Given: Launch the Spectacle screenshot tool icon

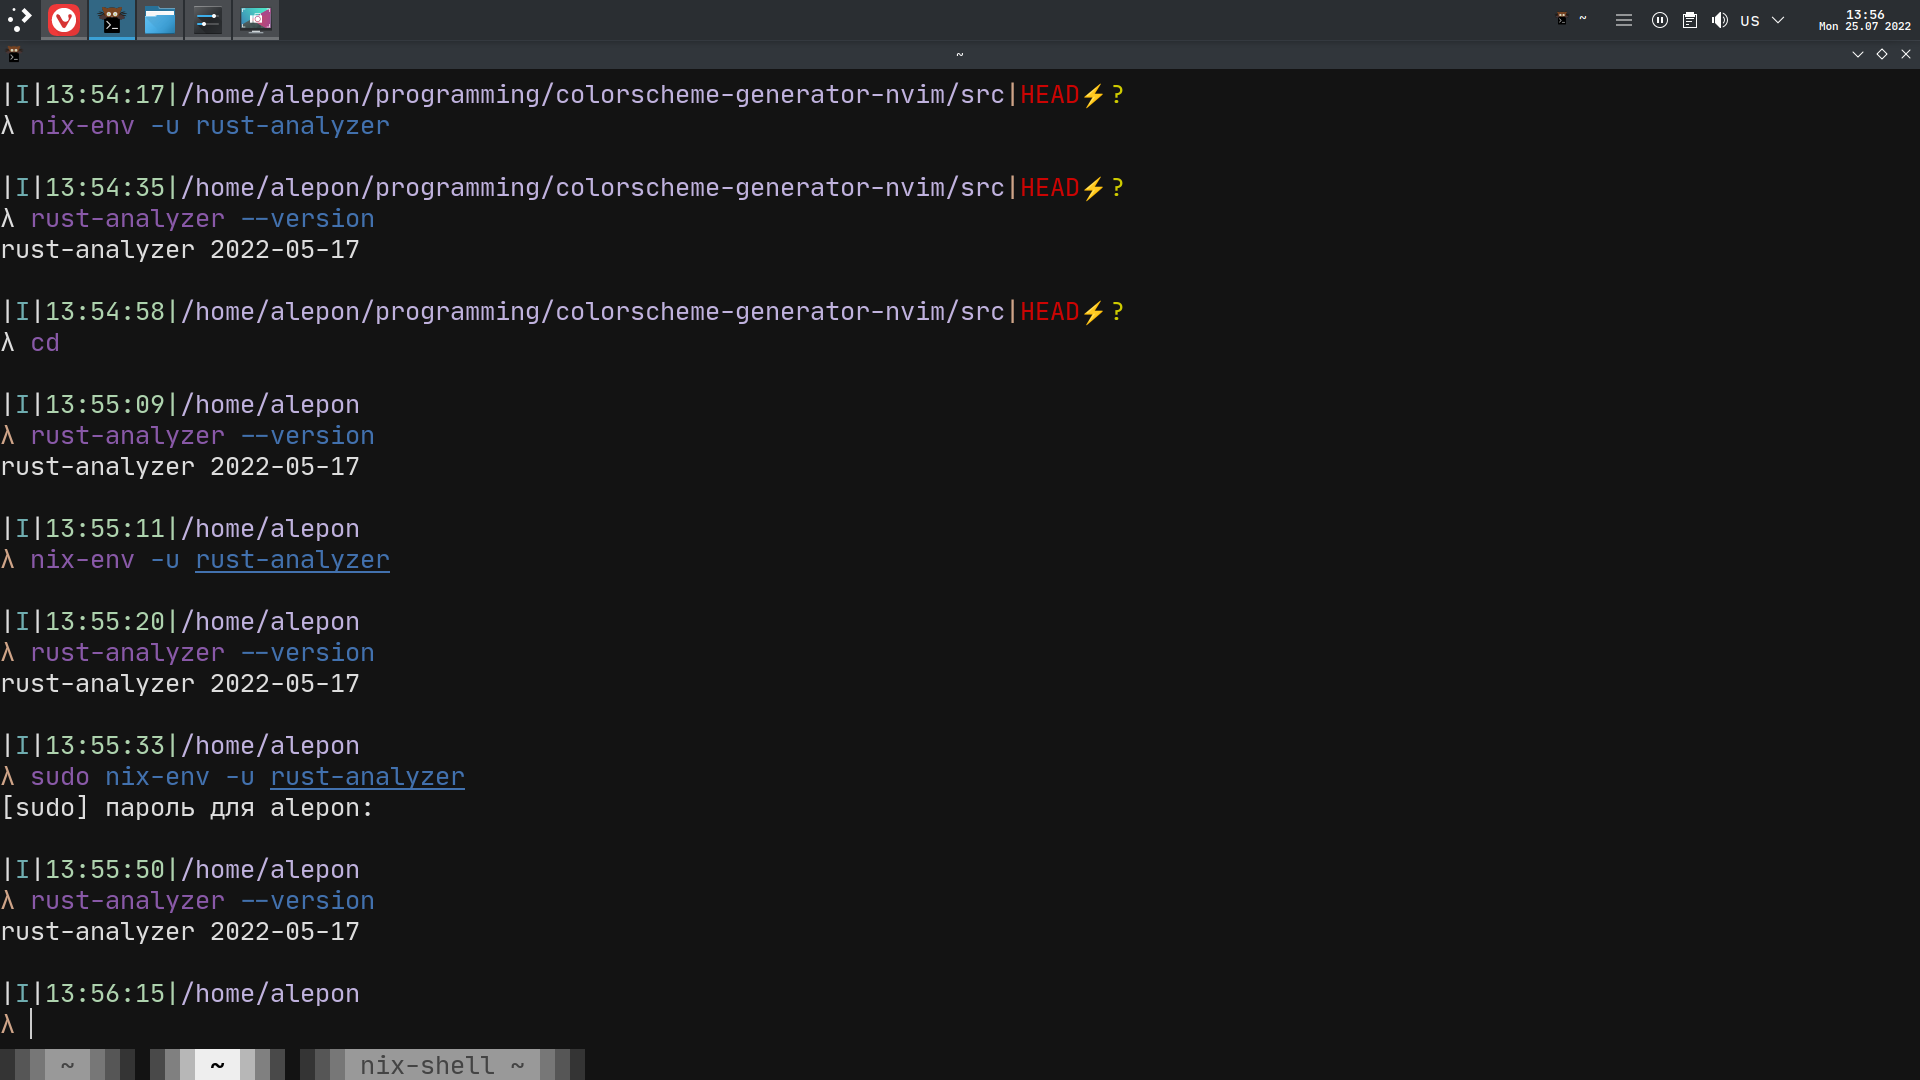Looking at the screenshot, I should coord(256,20).
